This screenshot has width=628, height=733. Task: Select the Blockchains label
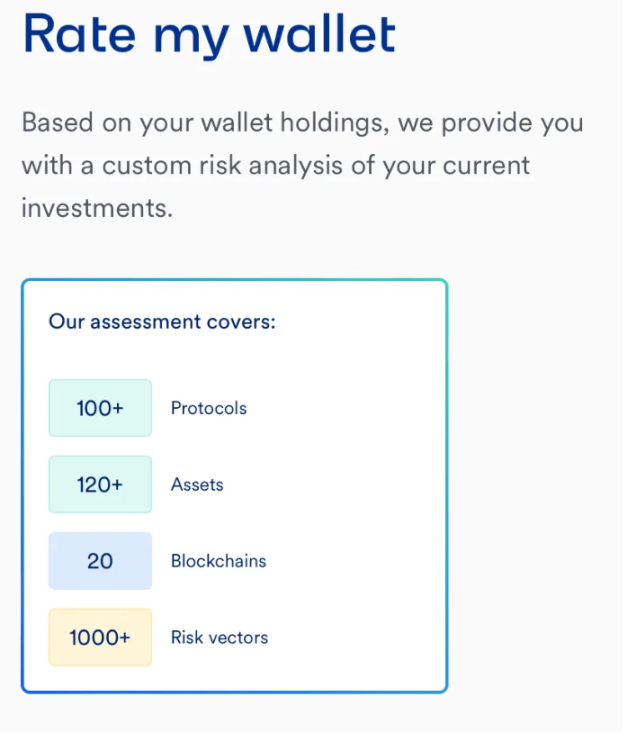click(x=218, y=561)
